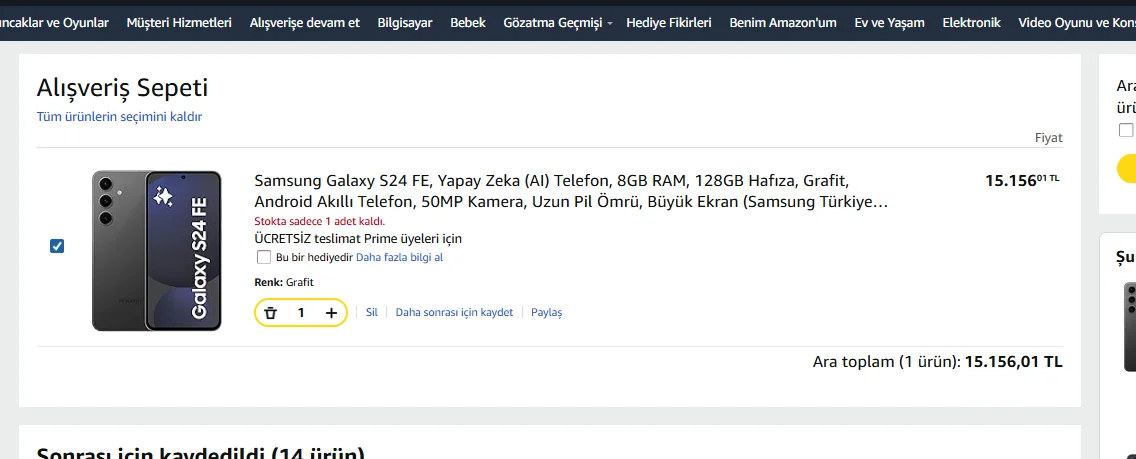Screen dimensions: 1136x459
Task: Click the 'Renk: Grafit' text
Action: pos(284,282)
